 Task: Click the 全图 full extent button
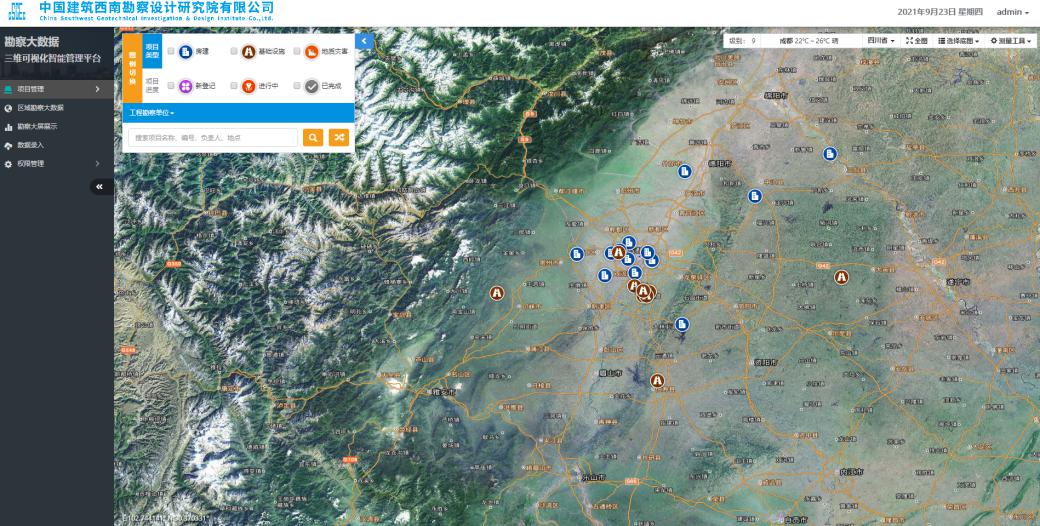[x=916, y=41]
